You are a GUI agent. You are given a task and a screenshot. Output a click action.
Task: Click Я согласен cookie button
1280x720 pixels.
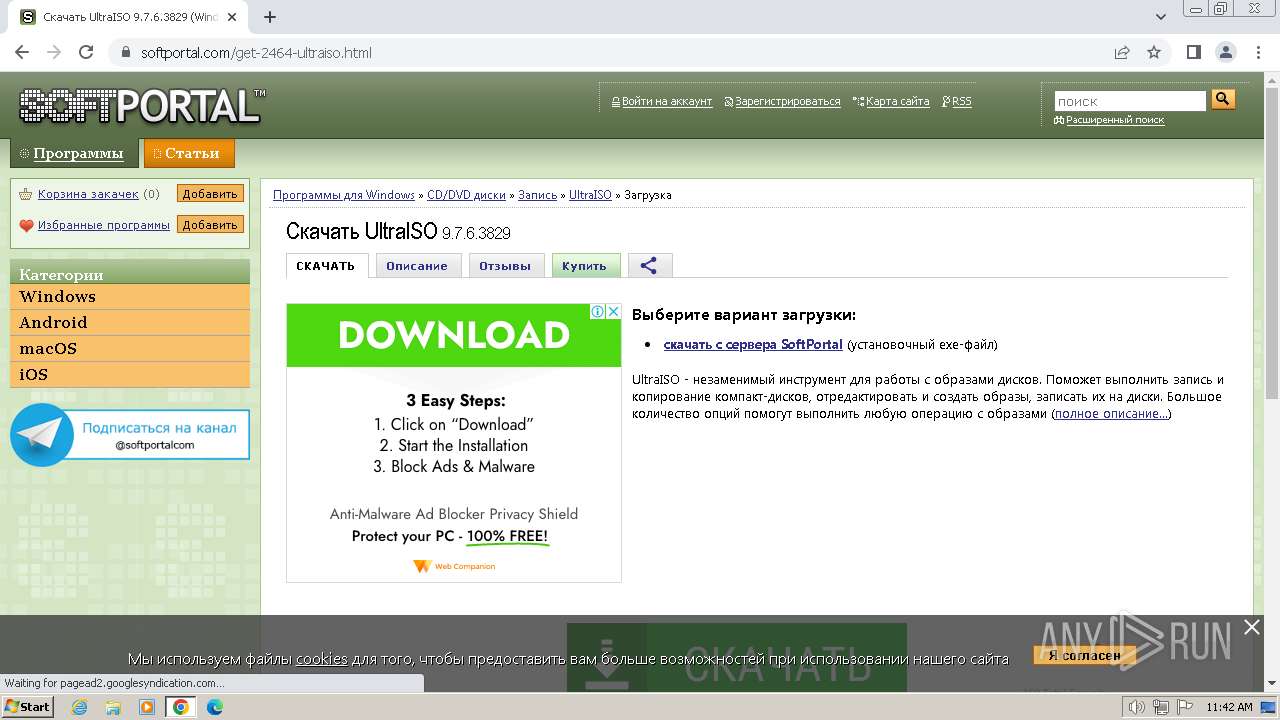coord(1084,656)
